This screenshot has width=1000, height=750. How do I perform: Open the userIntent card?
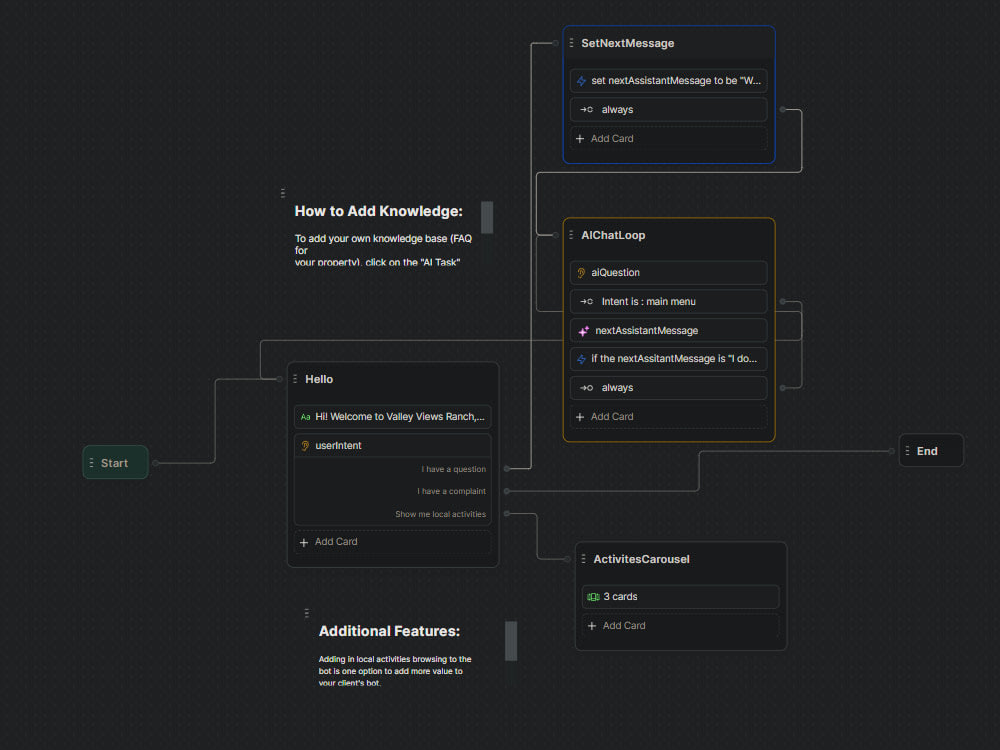[x=392, y=446]
